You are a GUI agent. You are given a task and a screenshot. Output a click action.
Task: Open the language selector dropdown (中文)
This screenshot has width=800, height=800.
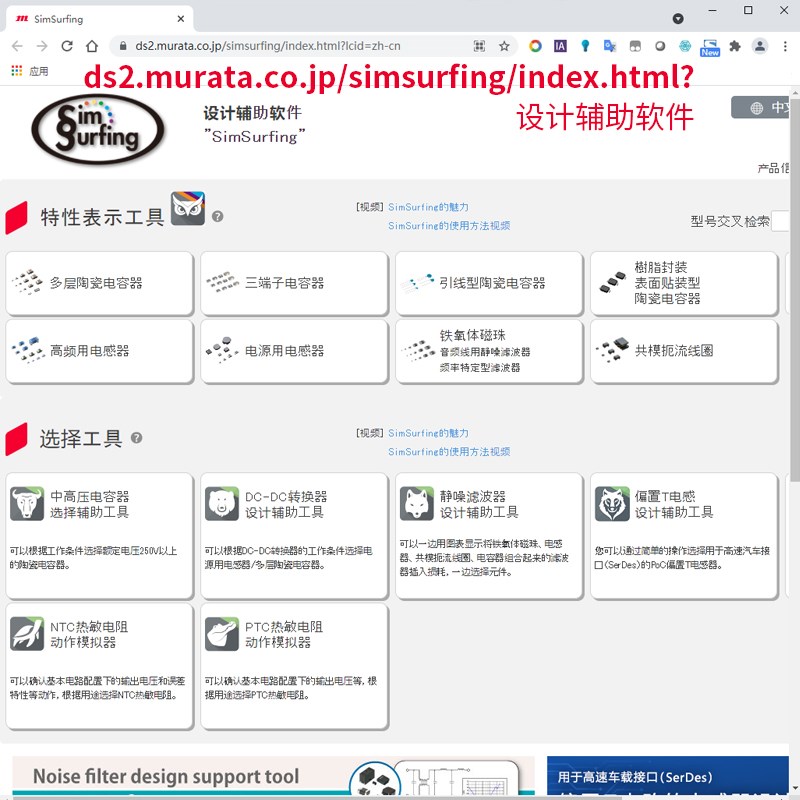tap(760, 108)
